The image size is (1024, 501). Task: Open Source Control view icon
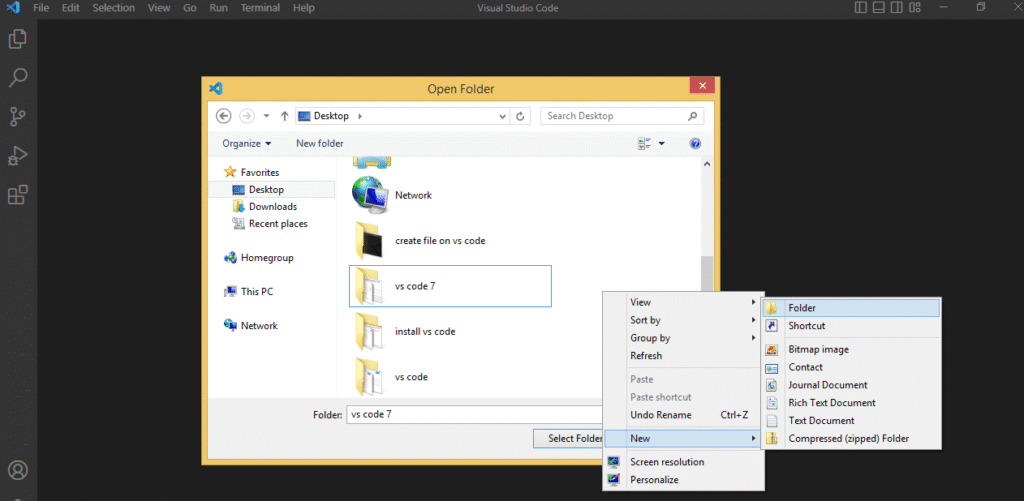click(x=18, y=117)
